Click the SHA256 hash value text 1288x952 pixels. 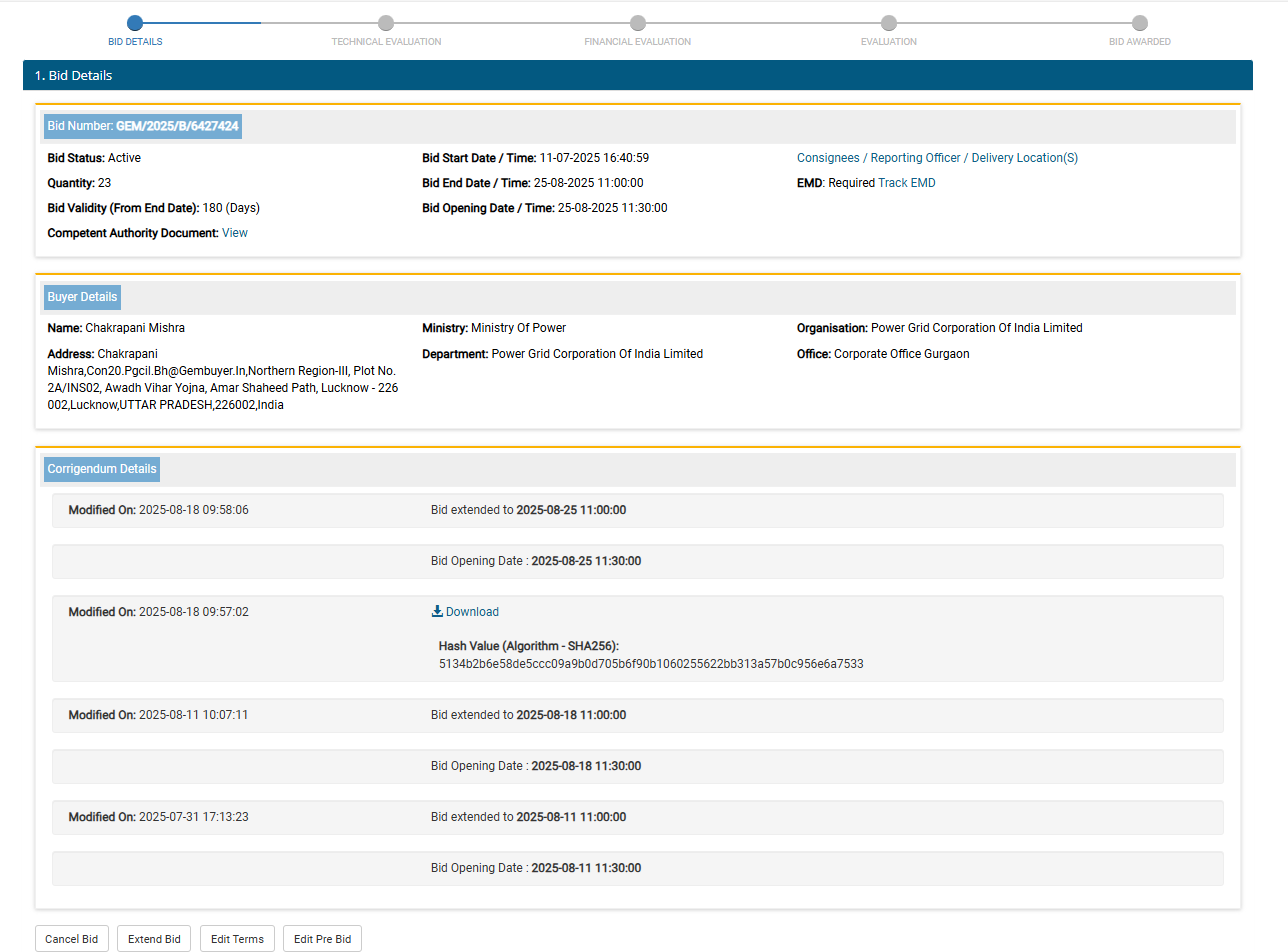[x=650, y=664]
